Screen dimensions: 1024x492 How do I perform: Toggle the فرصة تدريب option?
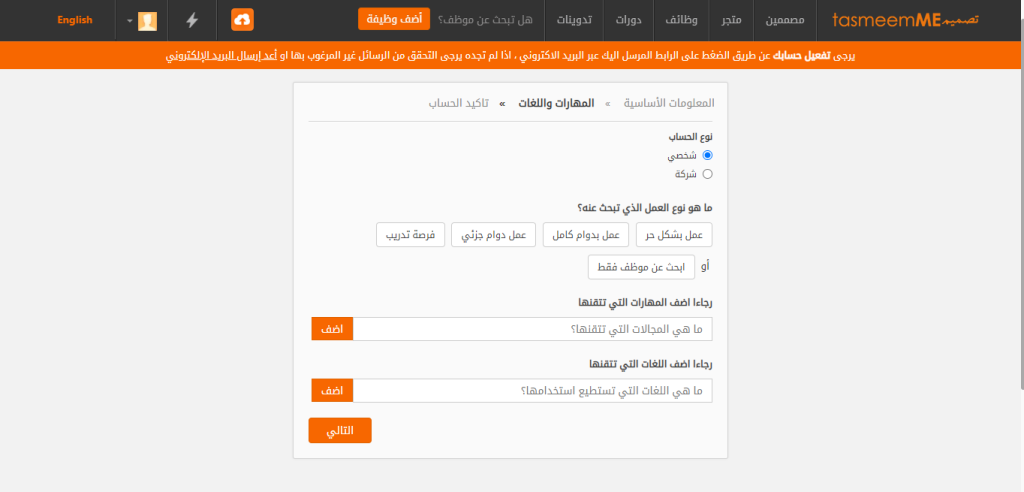click(x=409, y=235)
